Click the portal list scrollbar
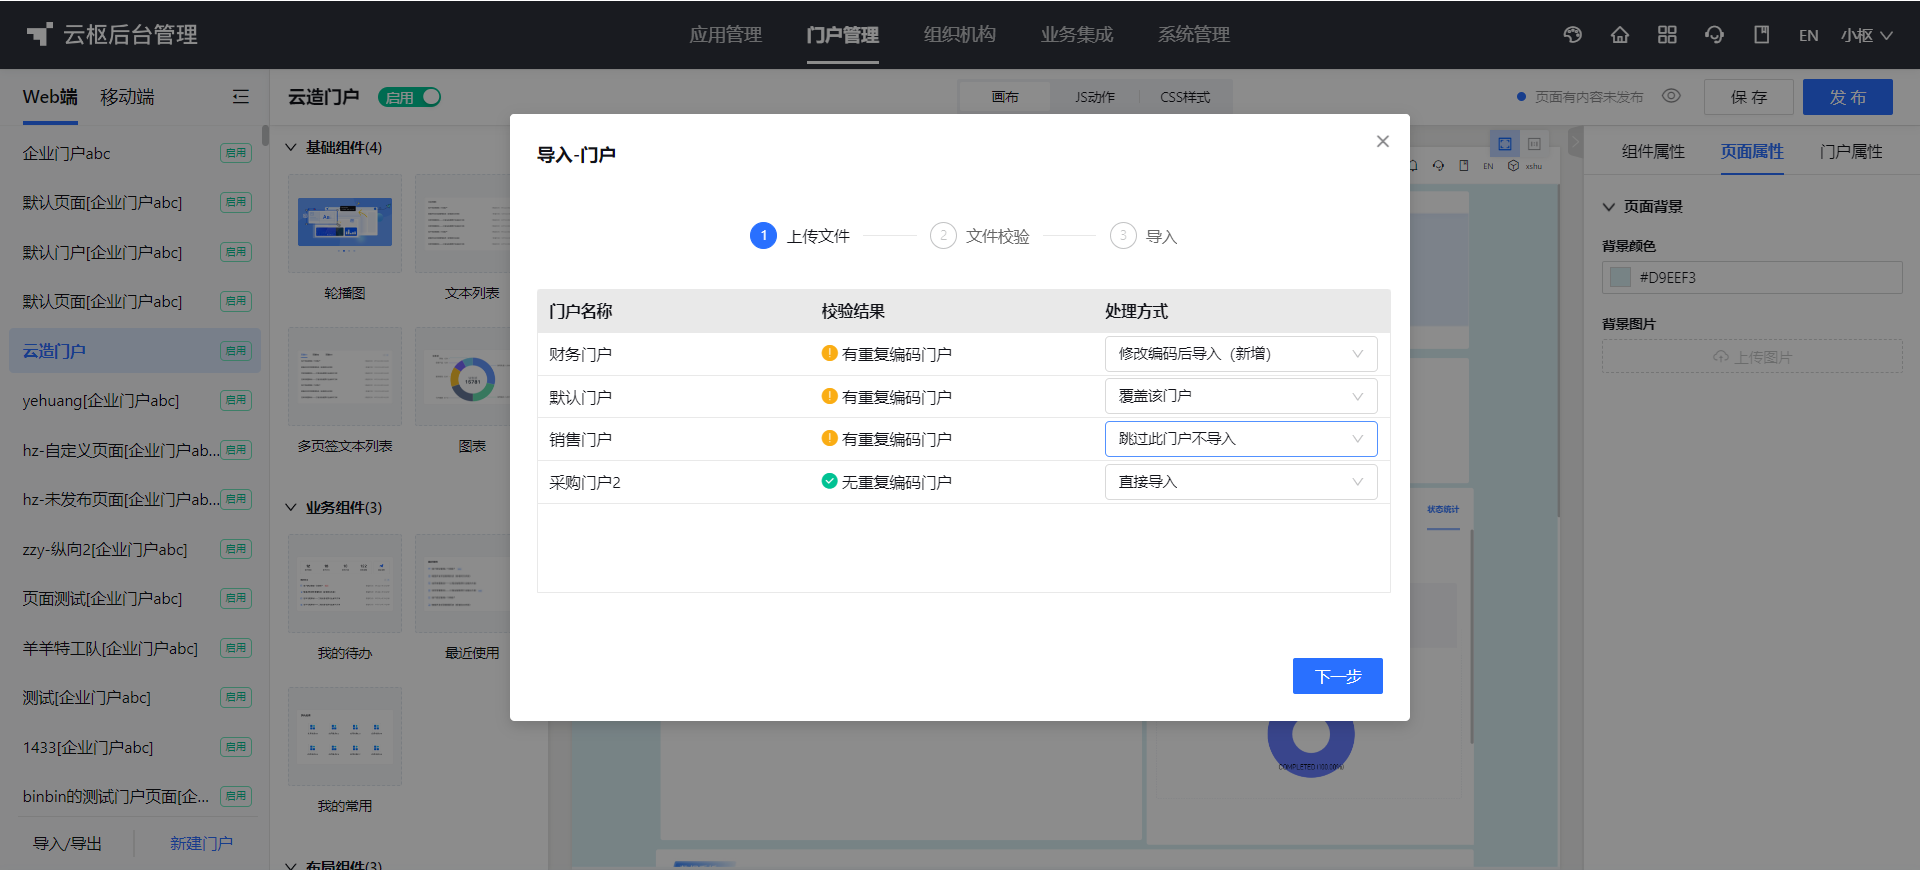 click(265, 136)
